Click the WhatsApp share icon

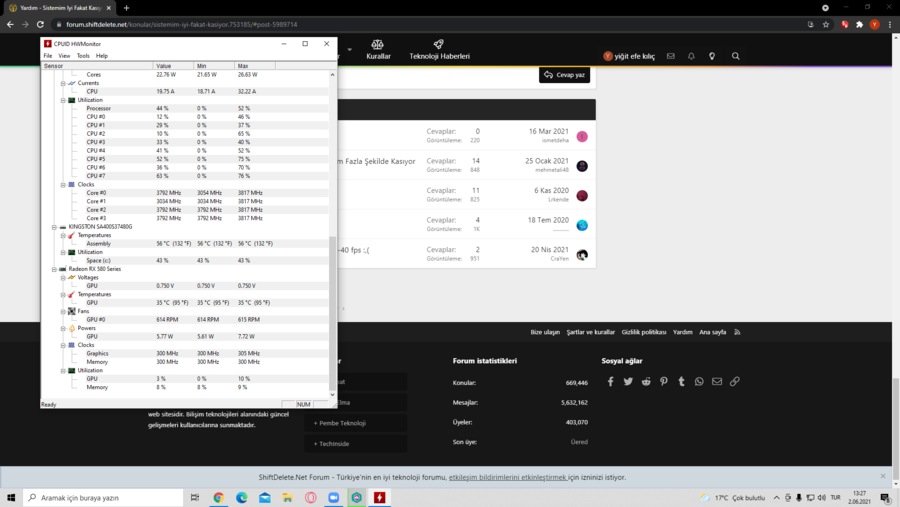coord(699,381)
